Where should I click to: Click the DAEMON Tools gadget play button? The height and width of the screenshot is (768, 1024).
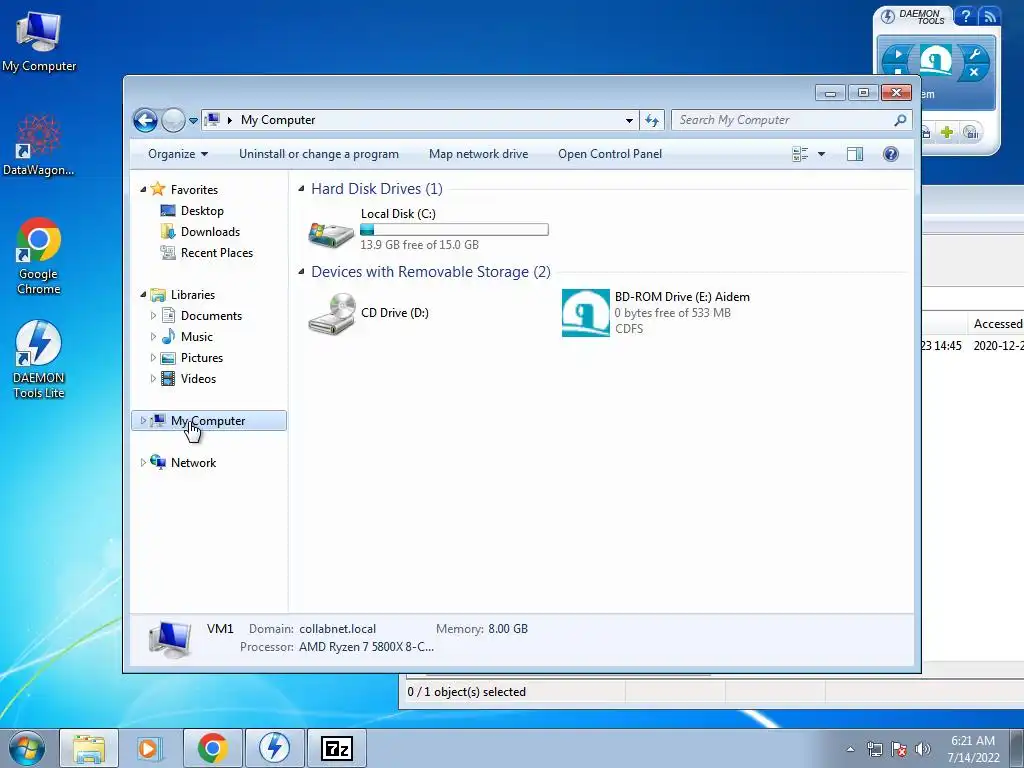[899, 54]
